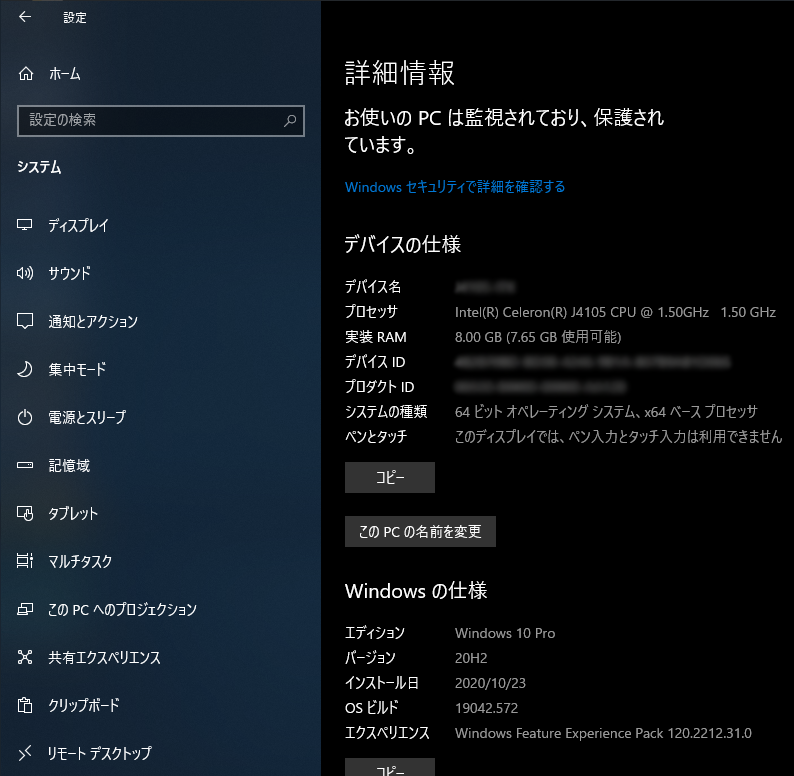This screenshot has height=776, width=794.
Task: Click the この PC へのプロジェクション icon
Action: 25,609
